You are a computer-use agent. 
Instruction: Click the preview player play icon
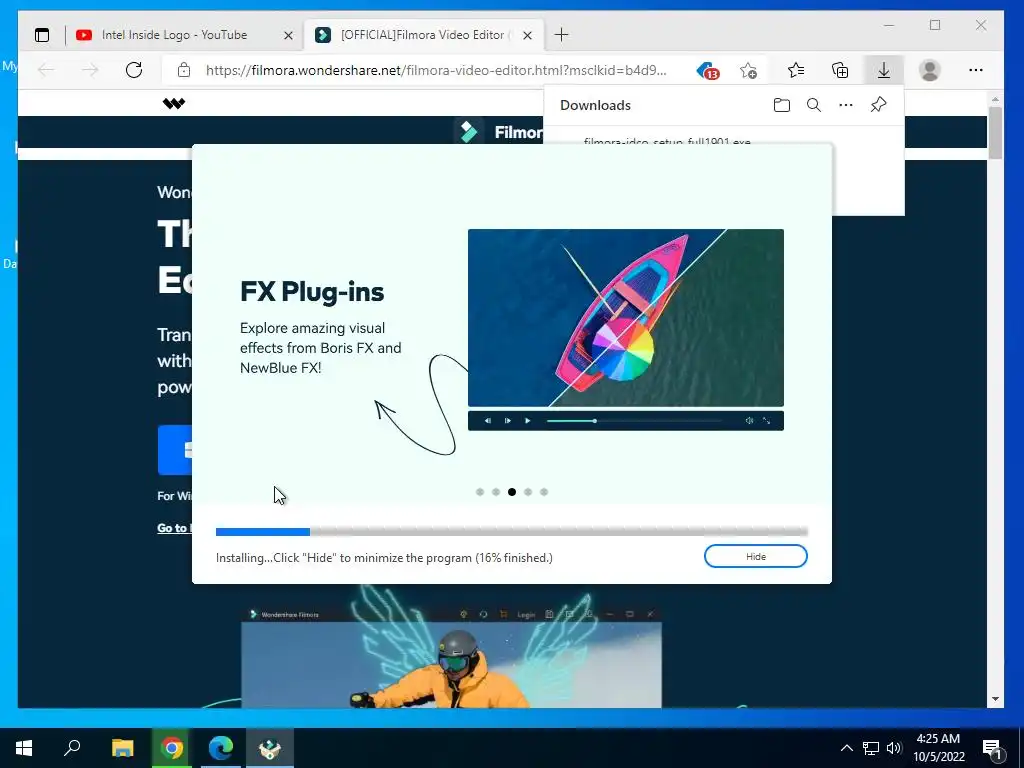pos(528,421)
